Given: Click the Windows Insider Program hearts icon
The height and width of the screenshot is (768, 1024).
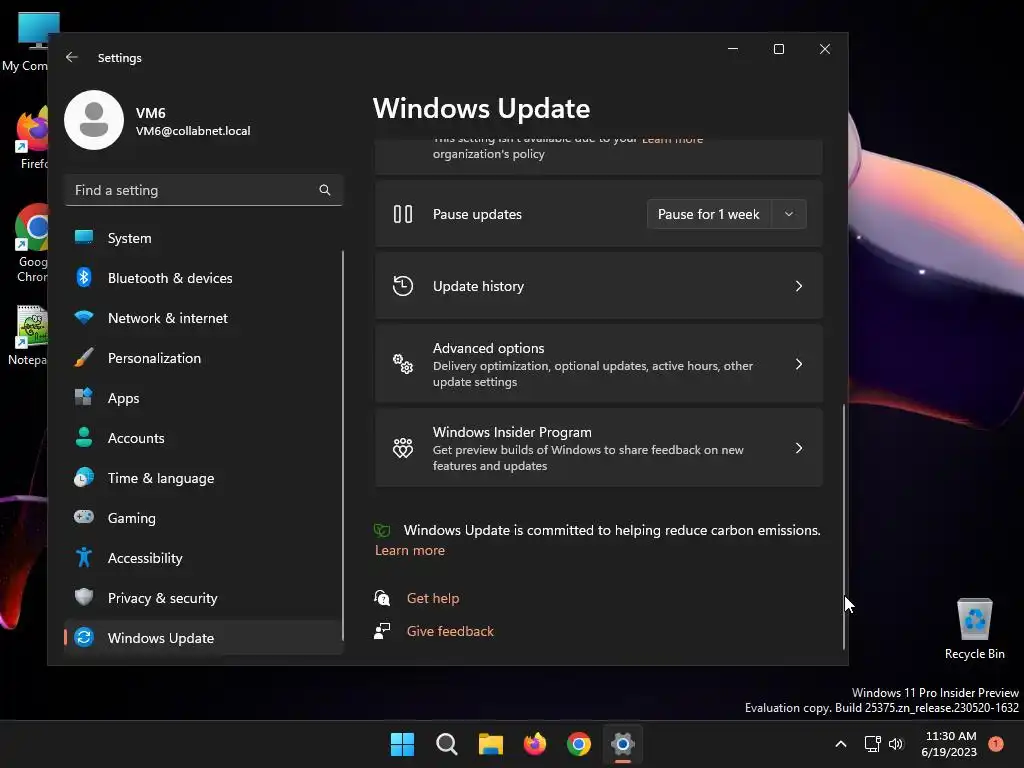Looking at the screenshot, I should 403,448.
